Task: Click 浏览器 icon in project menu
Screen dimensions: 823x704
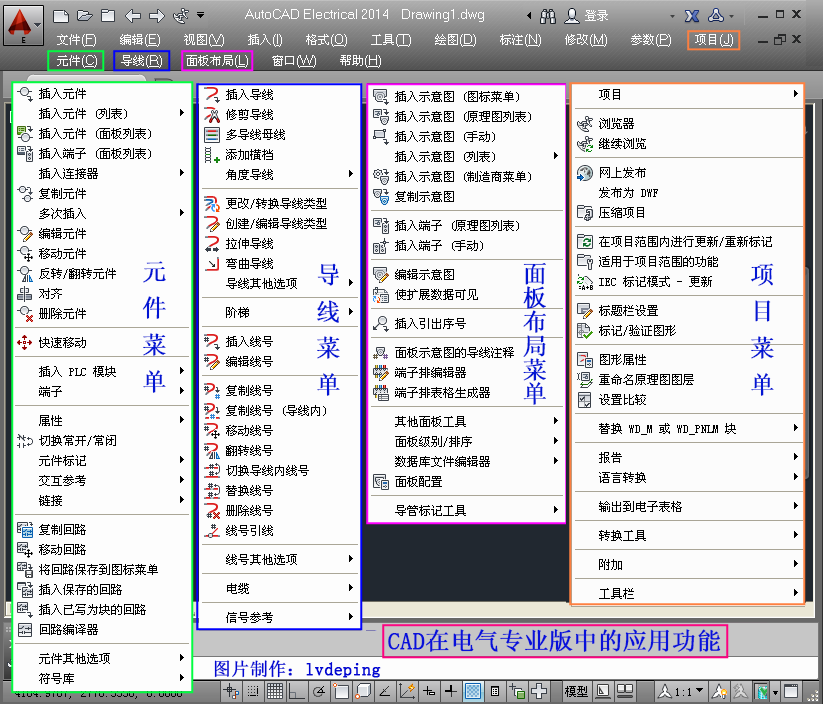Action: [584, 124]
